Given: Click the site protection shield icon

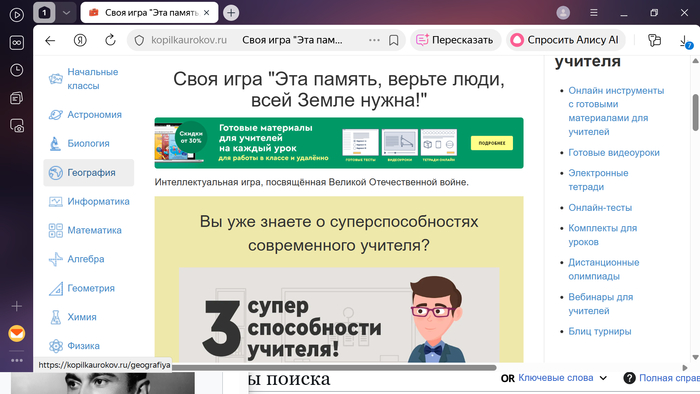Looking at the screenshot, I should point(139,40).
